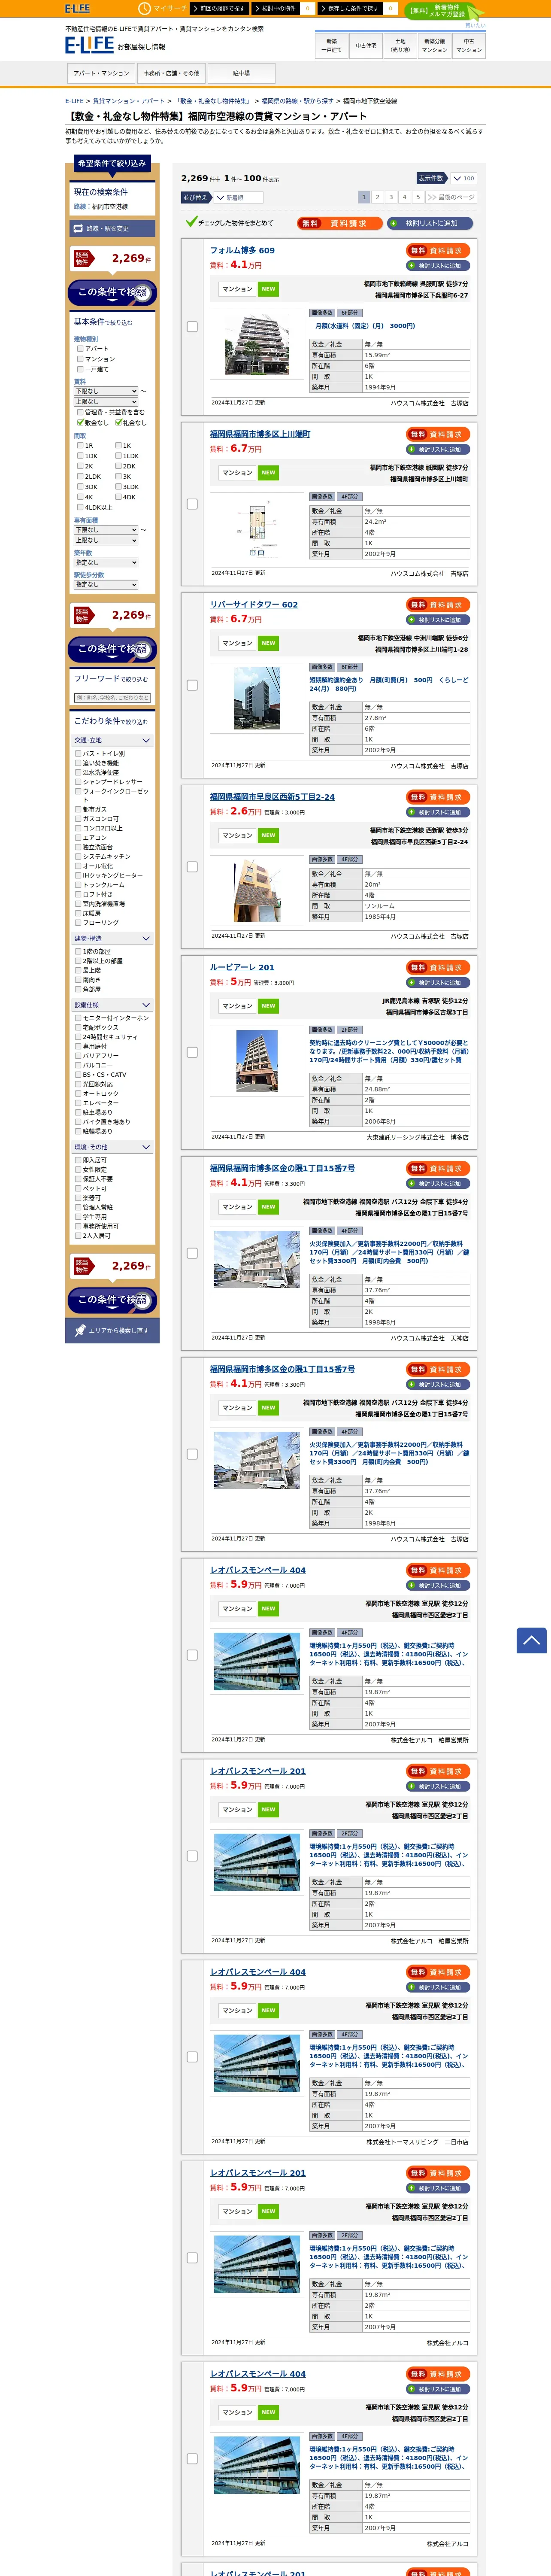Collapse 環境・その他 filter section
This screenshot has width=551, height=2576.
point(113,1147)
